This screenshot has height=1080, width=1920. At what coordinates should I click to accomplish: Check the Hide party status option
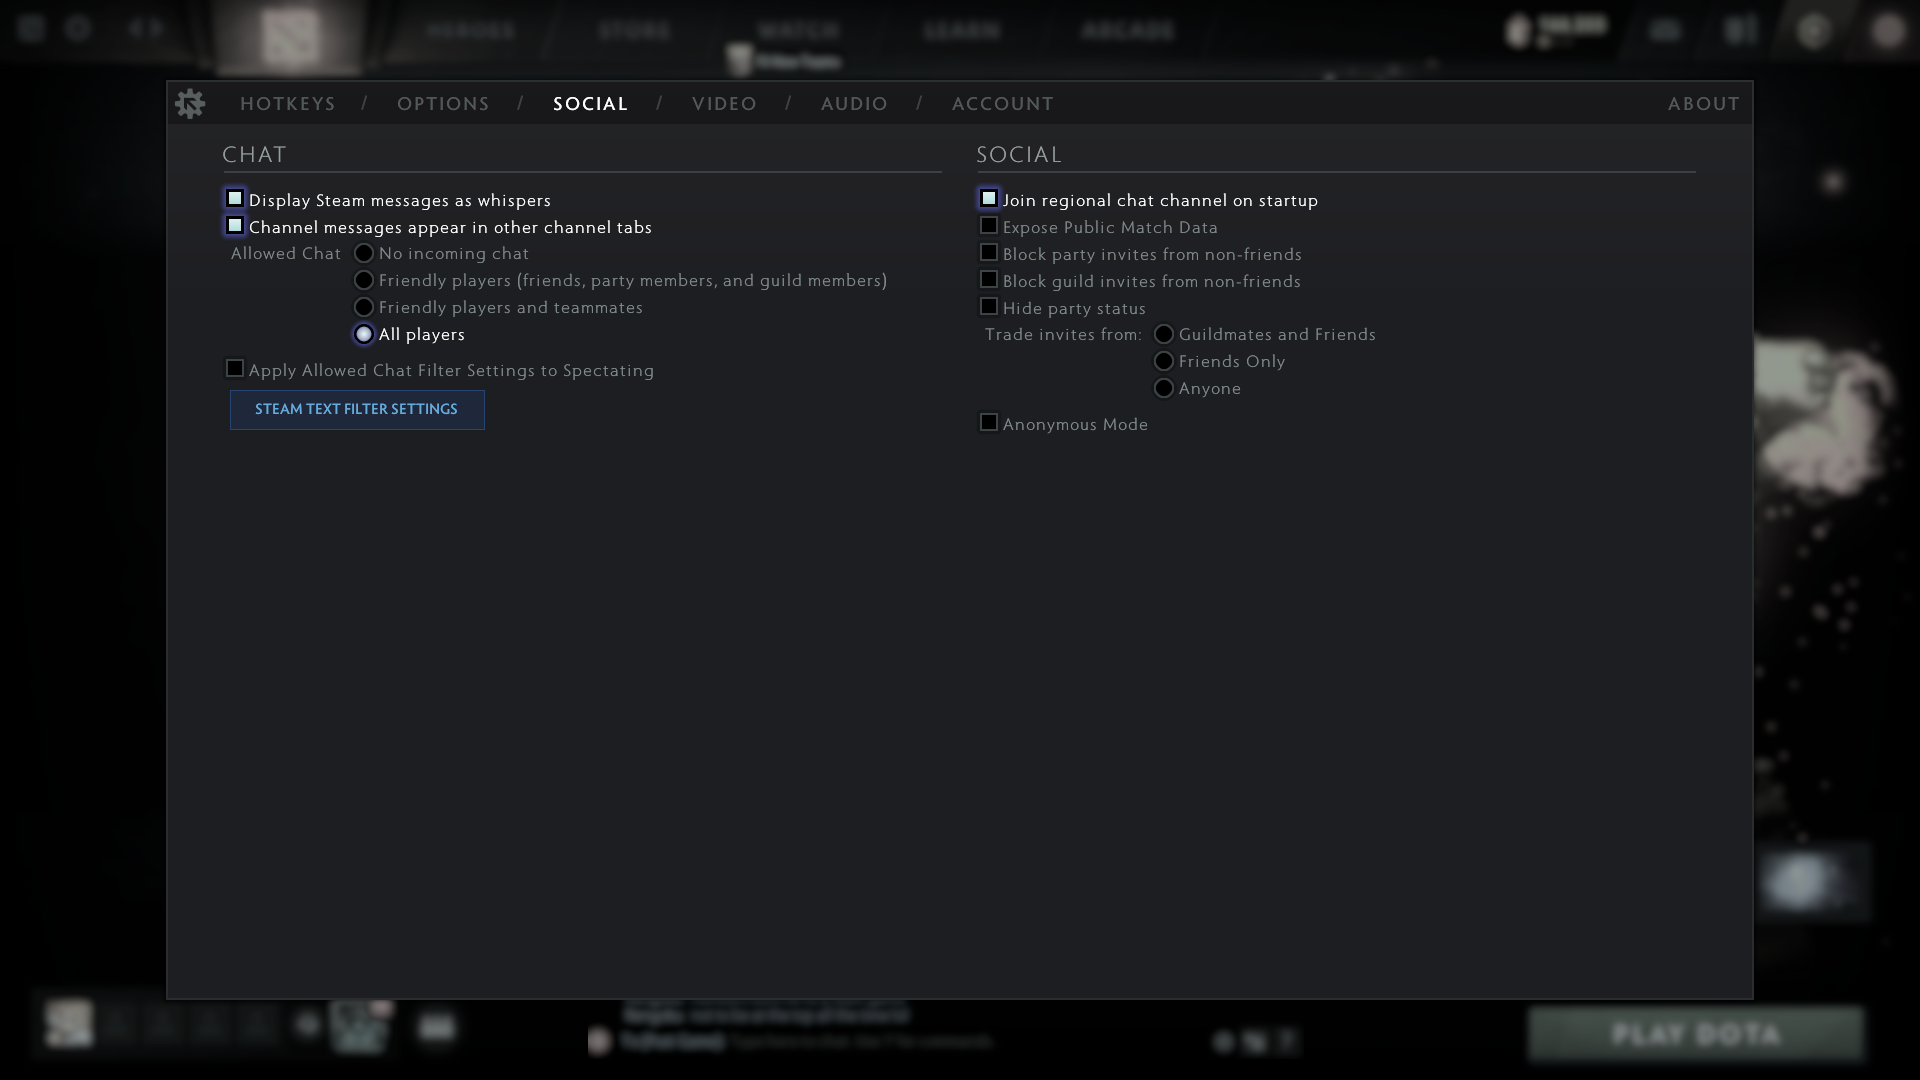pos(989,306)
